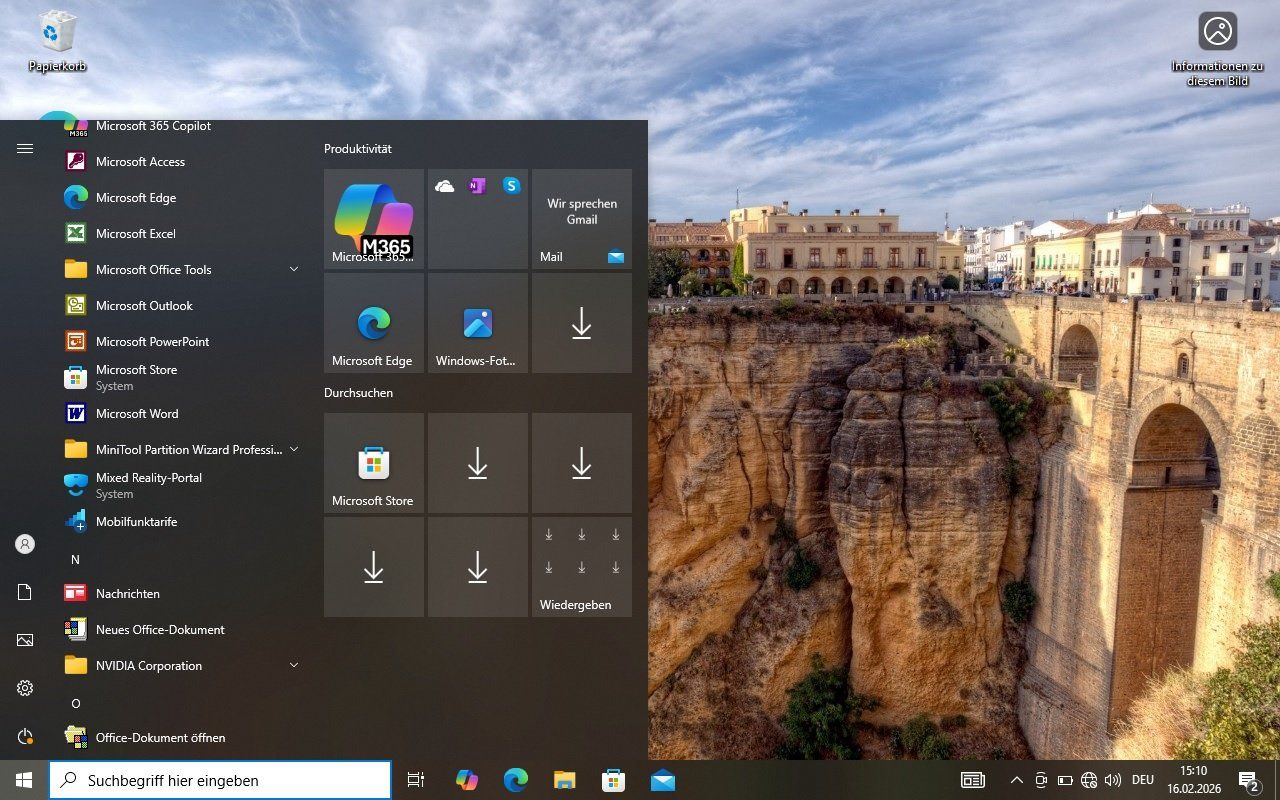Open Copilot from the taskbar
Viewport: 1280px width, 800px height.
click(x=466, y=780)
